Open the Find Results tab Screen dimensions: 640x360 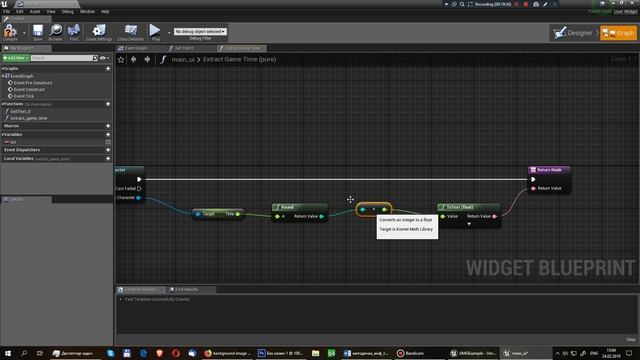[187, 289]
